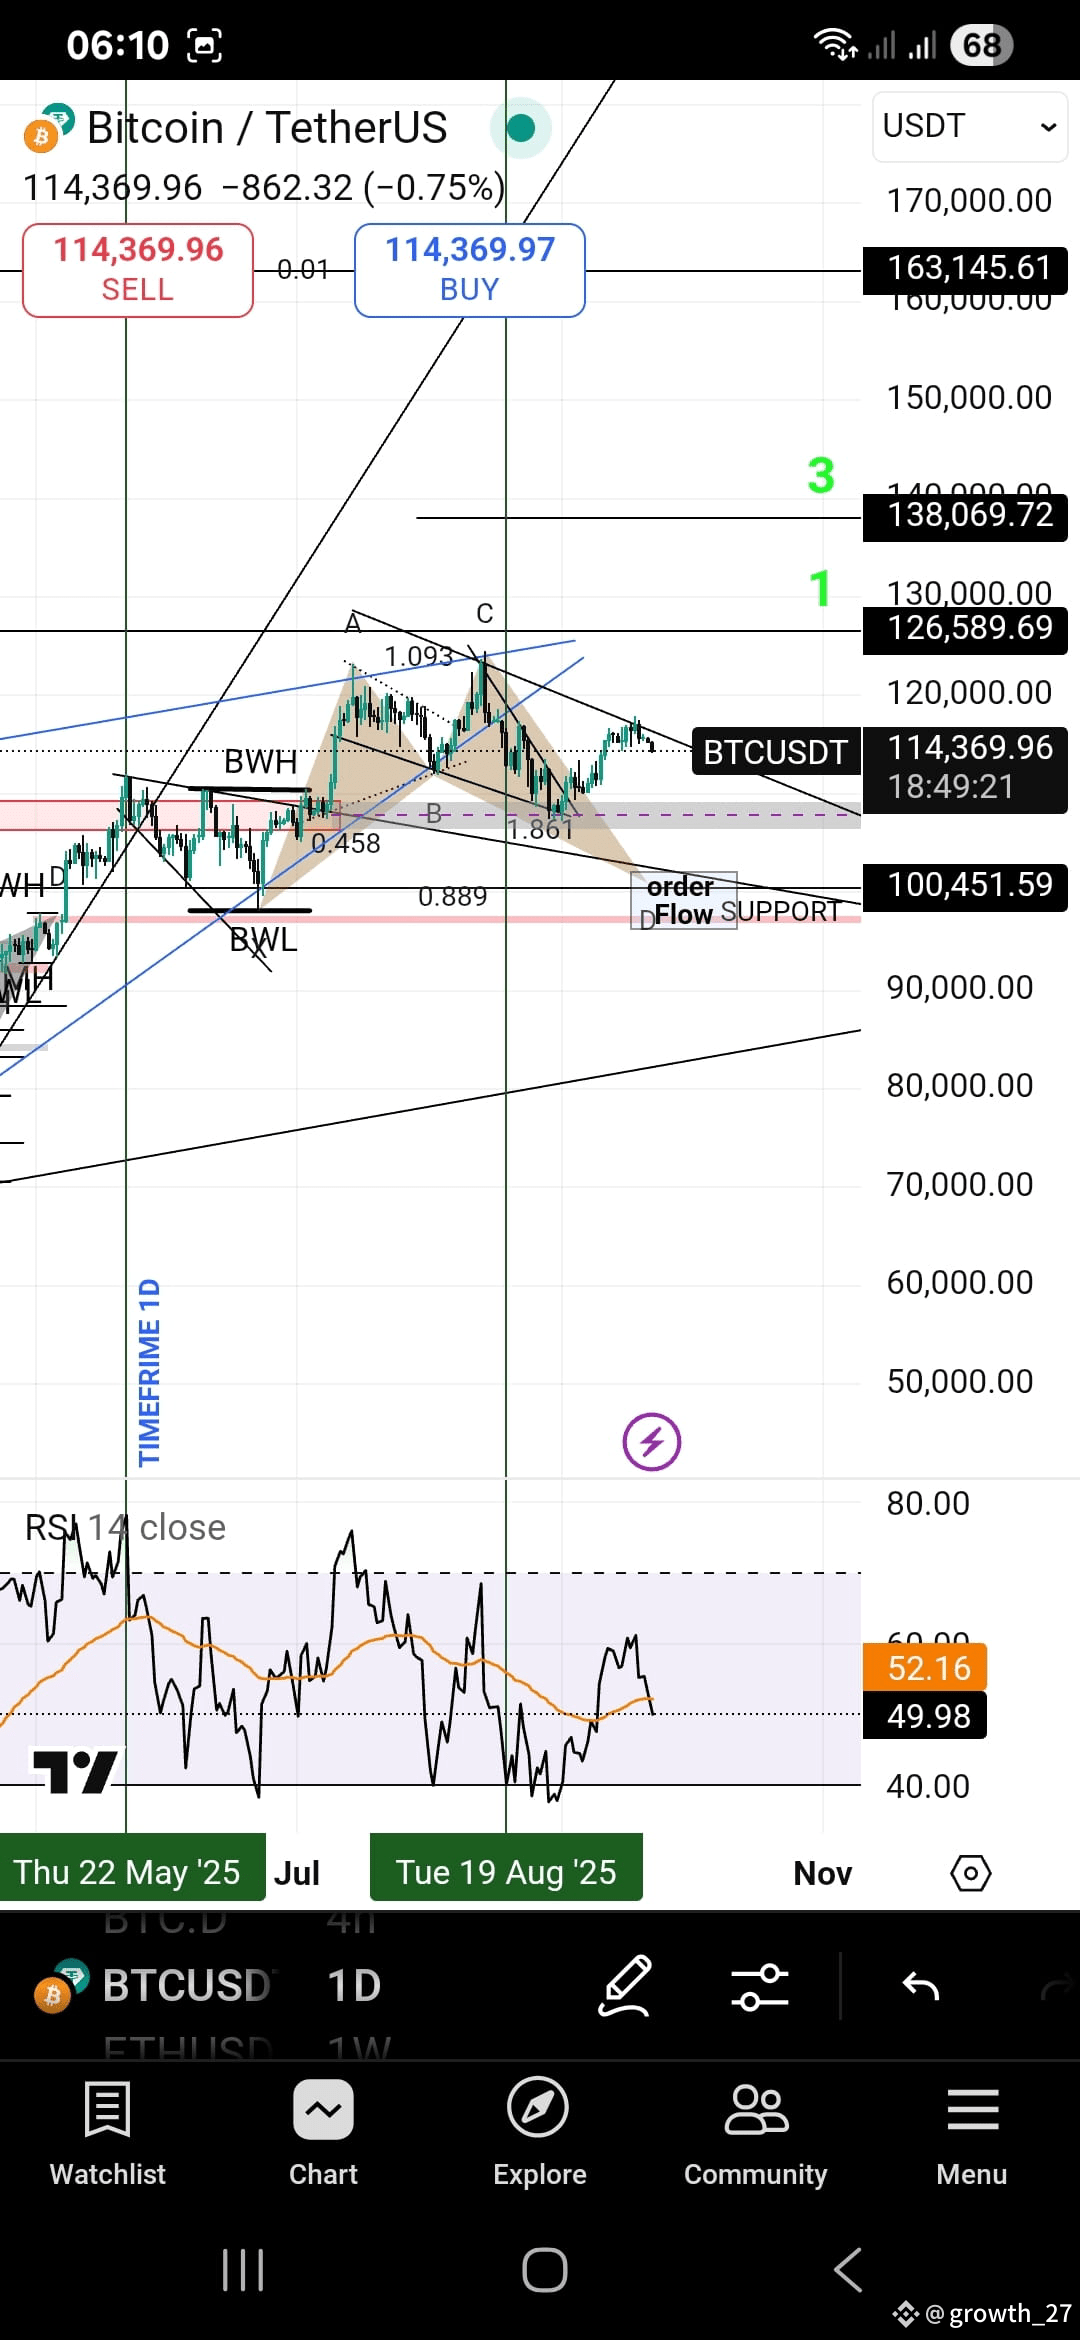The width and height of the screenshot is (1080, 2340).
Task: Select the 126,589.69 price label
Action: 965,629
